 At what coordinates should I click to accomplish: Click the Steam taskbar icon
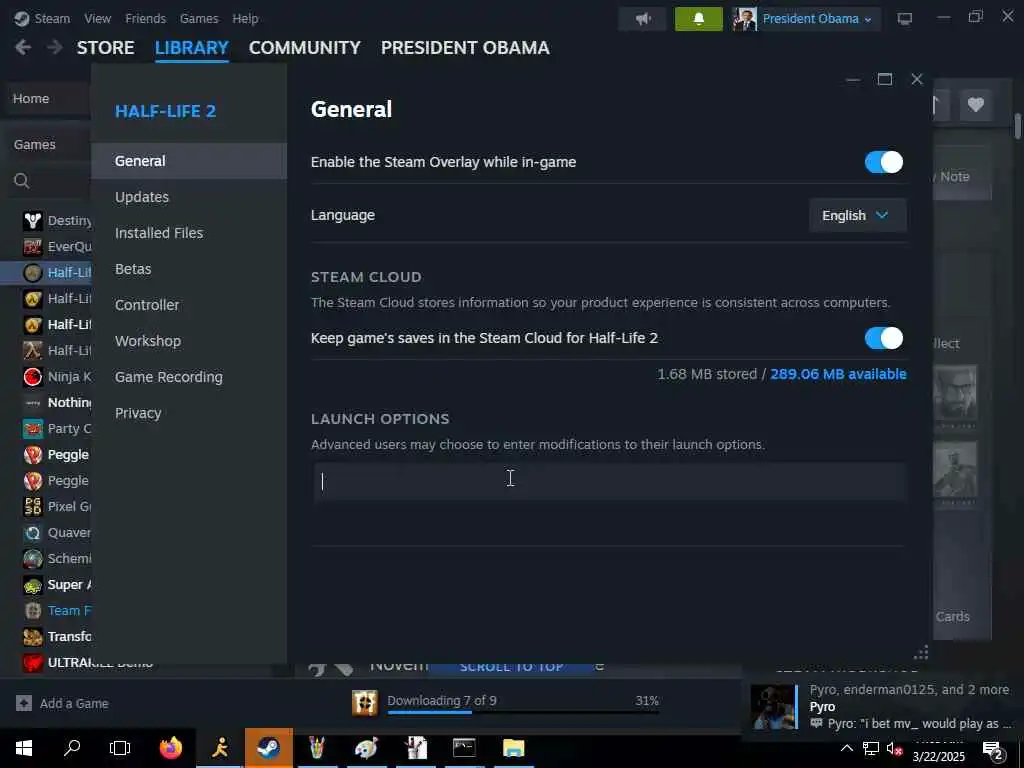coord(268,748)
